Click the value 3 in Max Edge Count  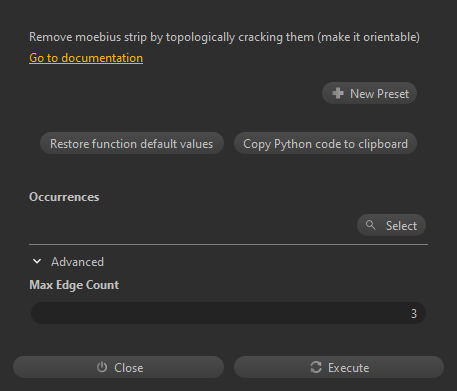414,314
